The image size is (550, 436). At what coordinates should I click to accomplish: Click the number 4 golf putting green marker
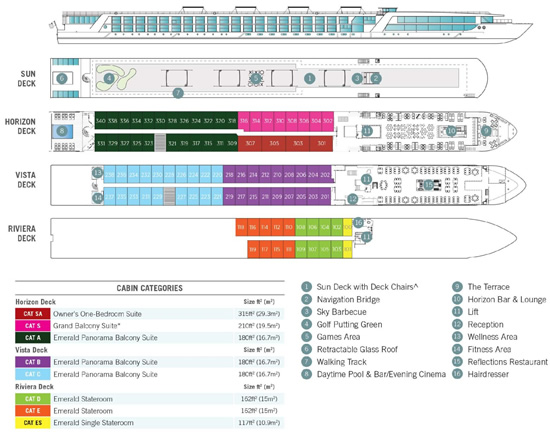pos(109,78)
